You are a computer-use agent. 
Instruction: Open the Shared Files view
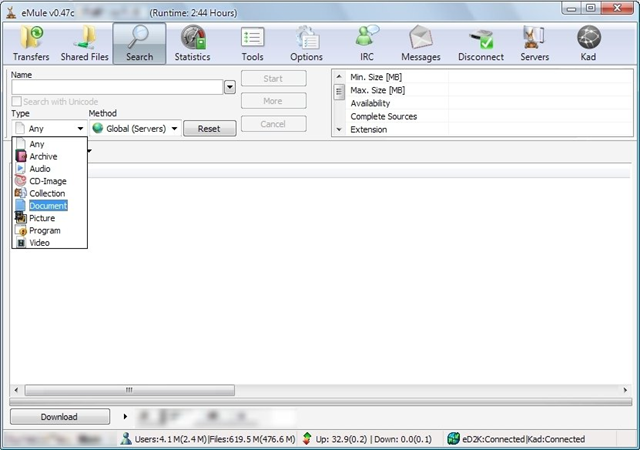[x=84, y=44]
